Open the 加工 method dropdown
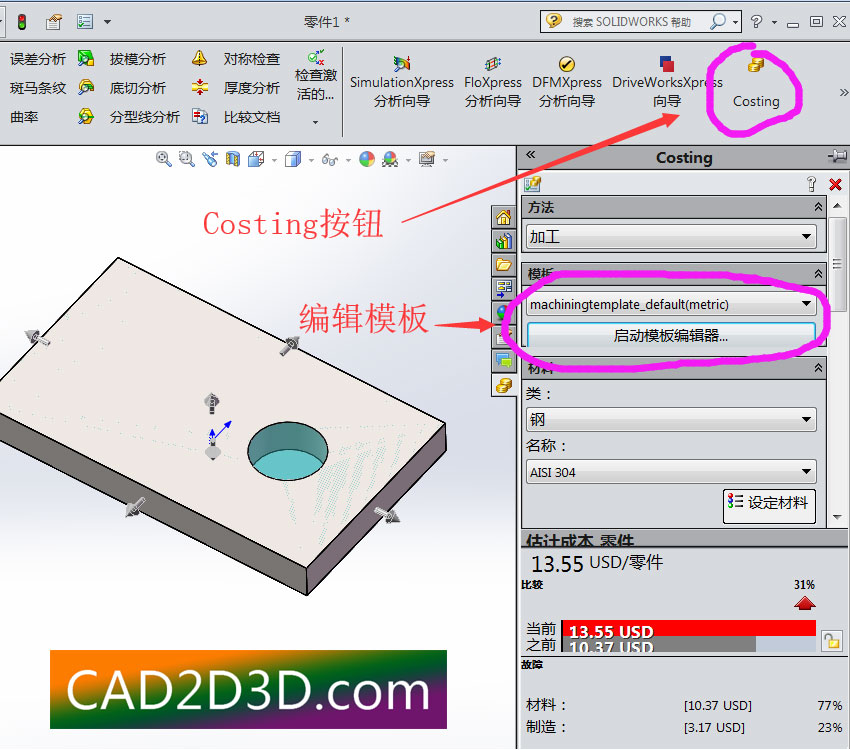 point(671,237)
